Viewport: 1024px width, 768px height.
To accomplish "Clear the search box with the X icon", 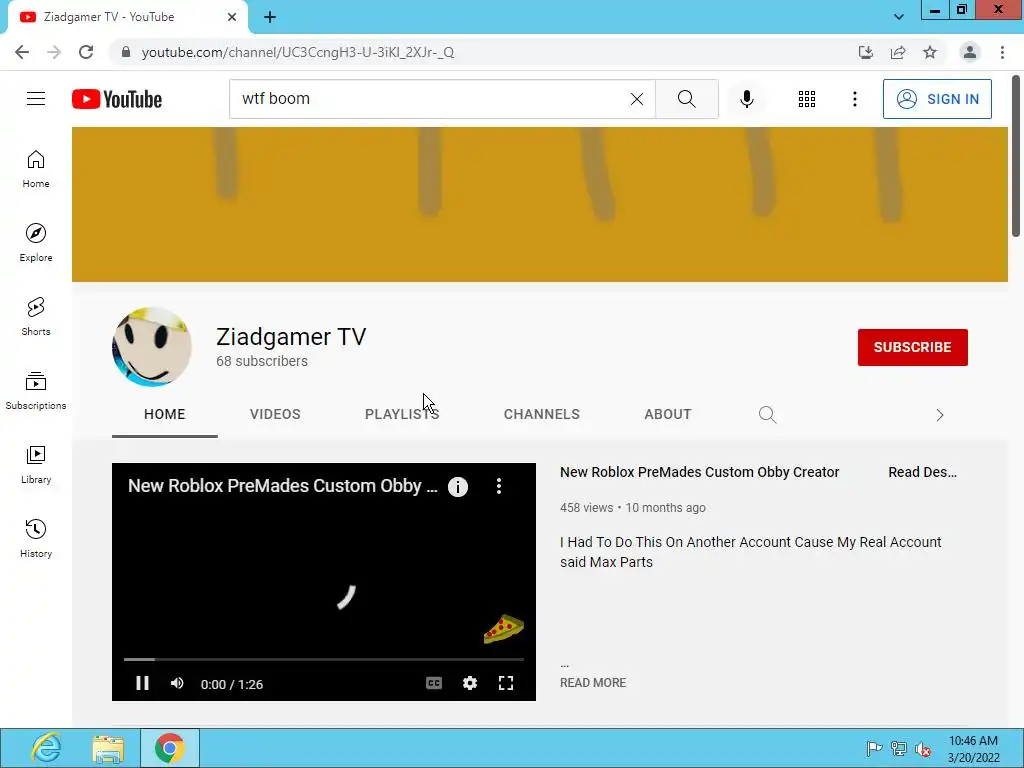I will 637,99.
